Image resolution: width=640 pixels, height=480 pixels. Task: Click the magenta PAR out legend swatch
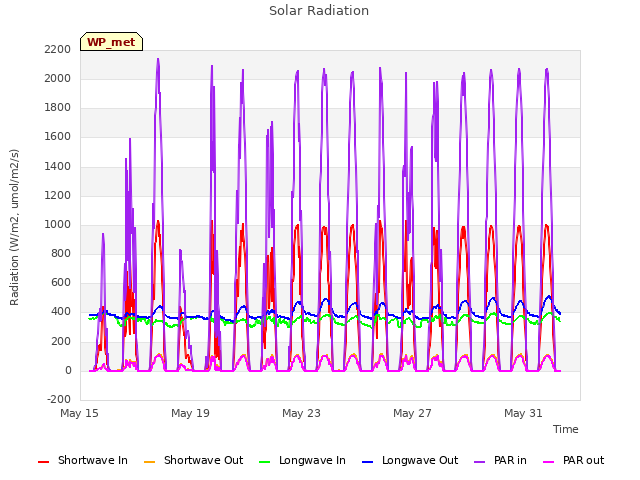(549, 462)
